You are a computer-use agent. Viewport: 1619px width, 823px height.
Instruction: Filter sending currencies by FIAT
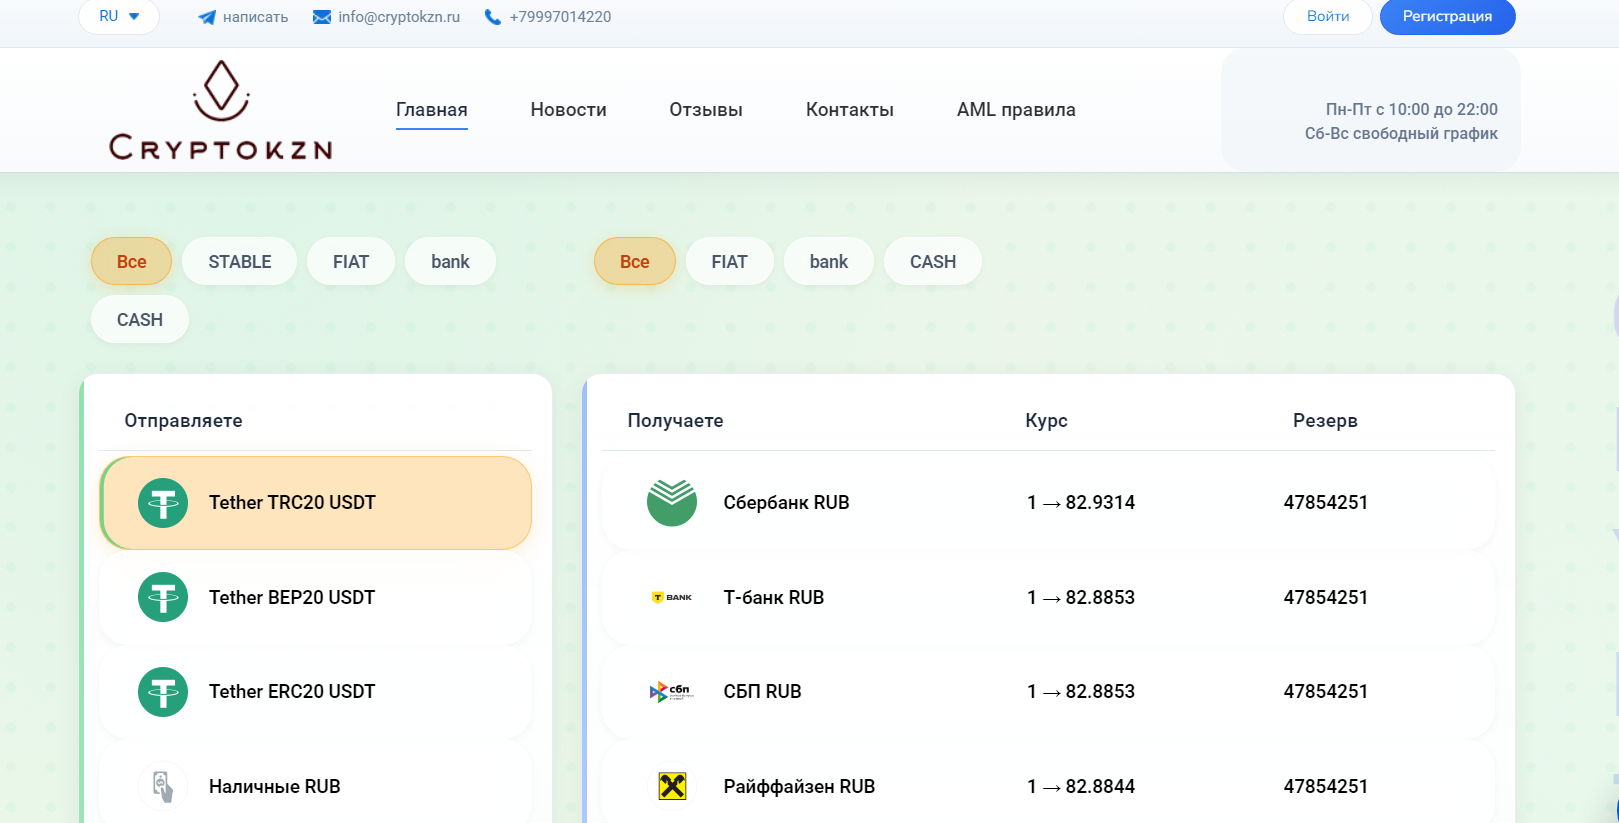click(x=351, y=261)
